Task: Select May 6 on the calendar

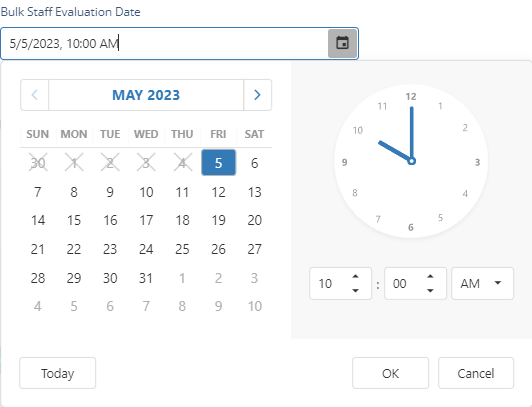Action: [254, 163]
